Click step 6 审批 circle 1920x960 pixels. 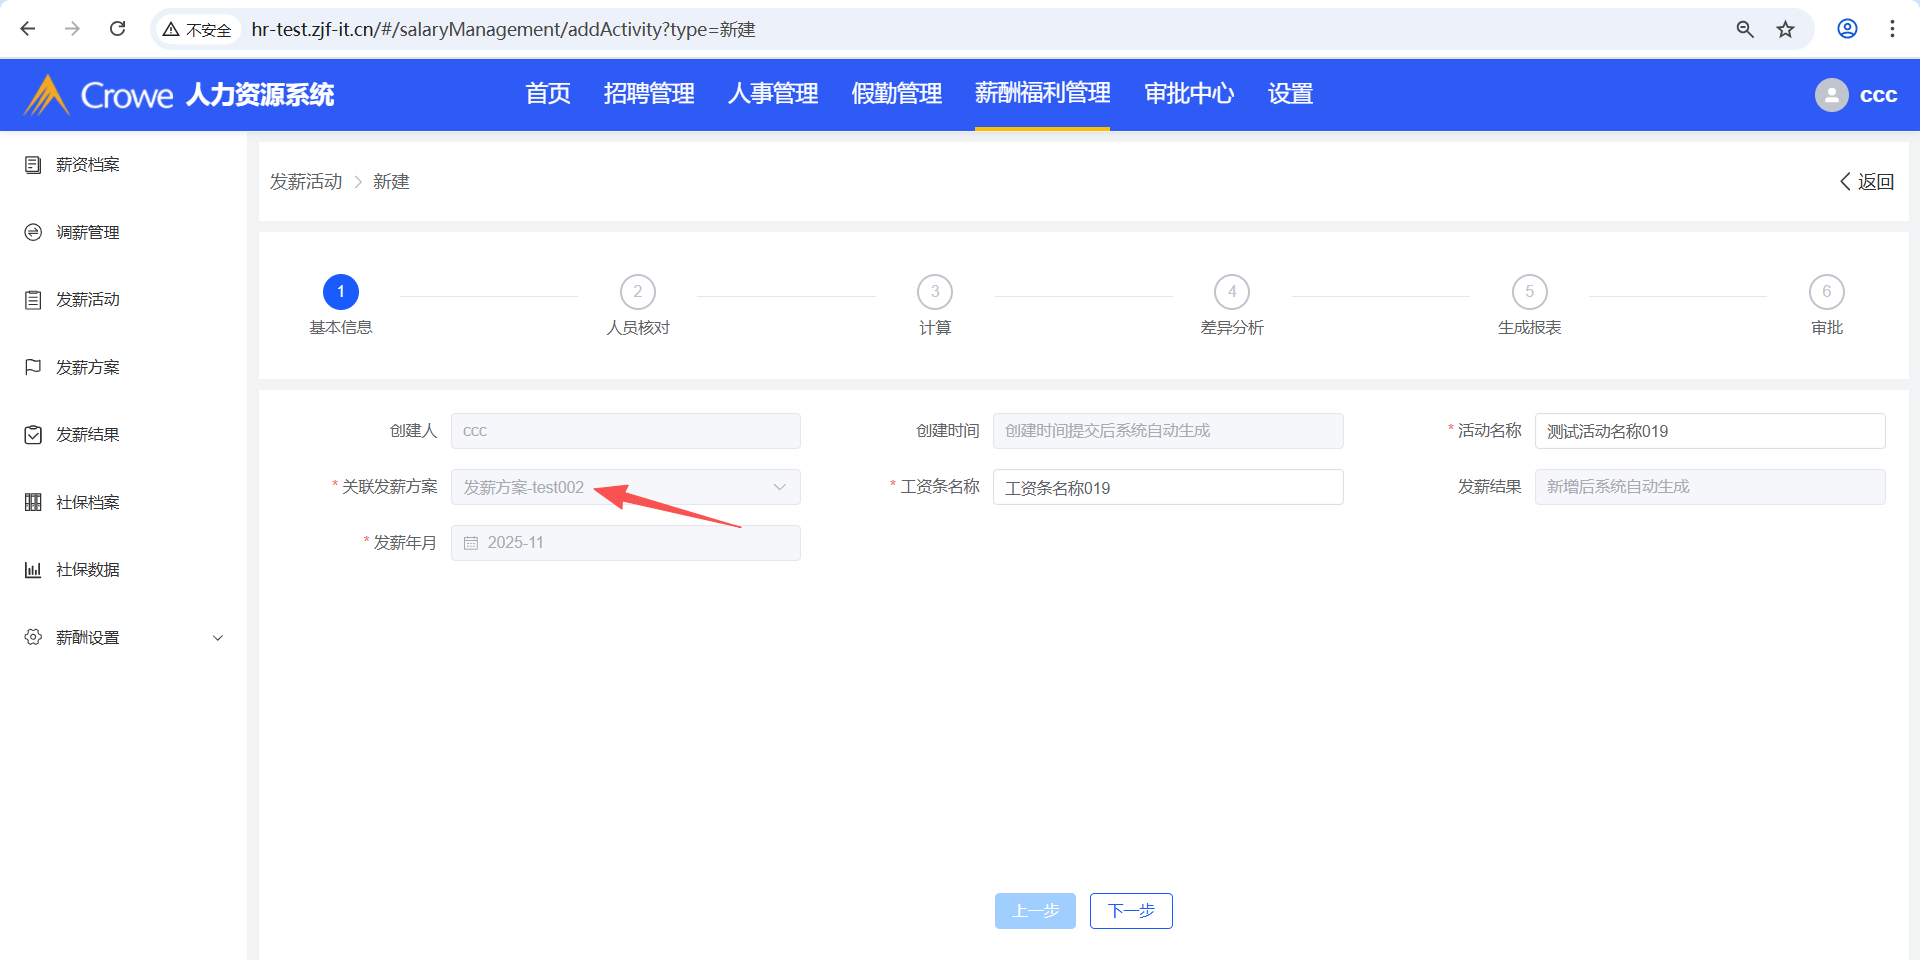pyautogui.click(x=1826, y=292)
